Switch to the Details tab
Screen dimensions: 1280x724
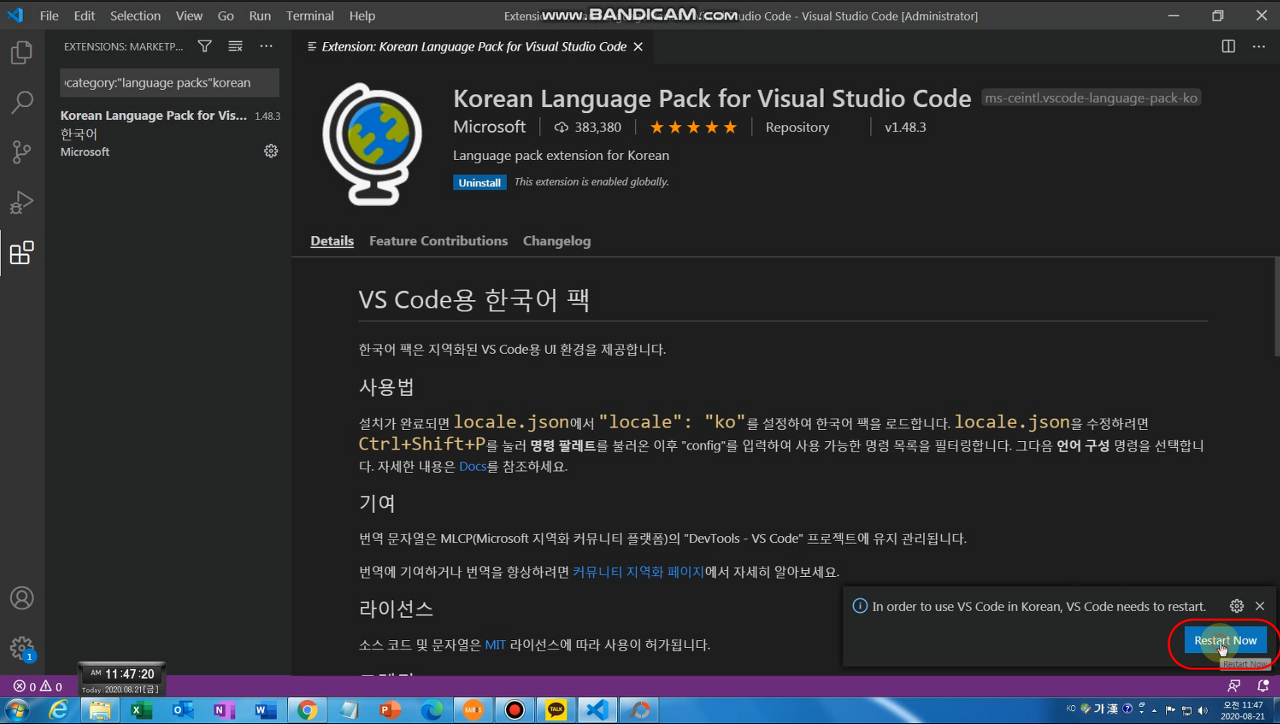[332, 241]
